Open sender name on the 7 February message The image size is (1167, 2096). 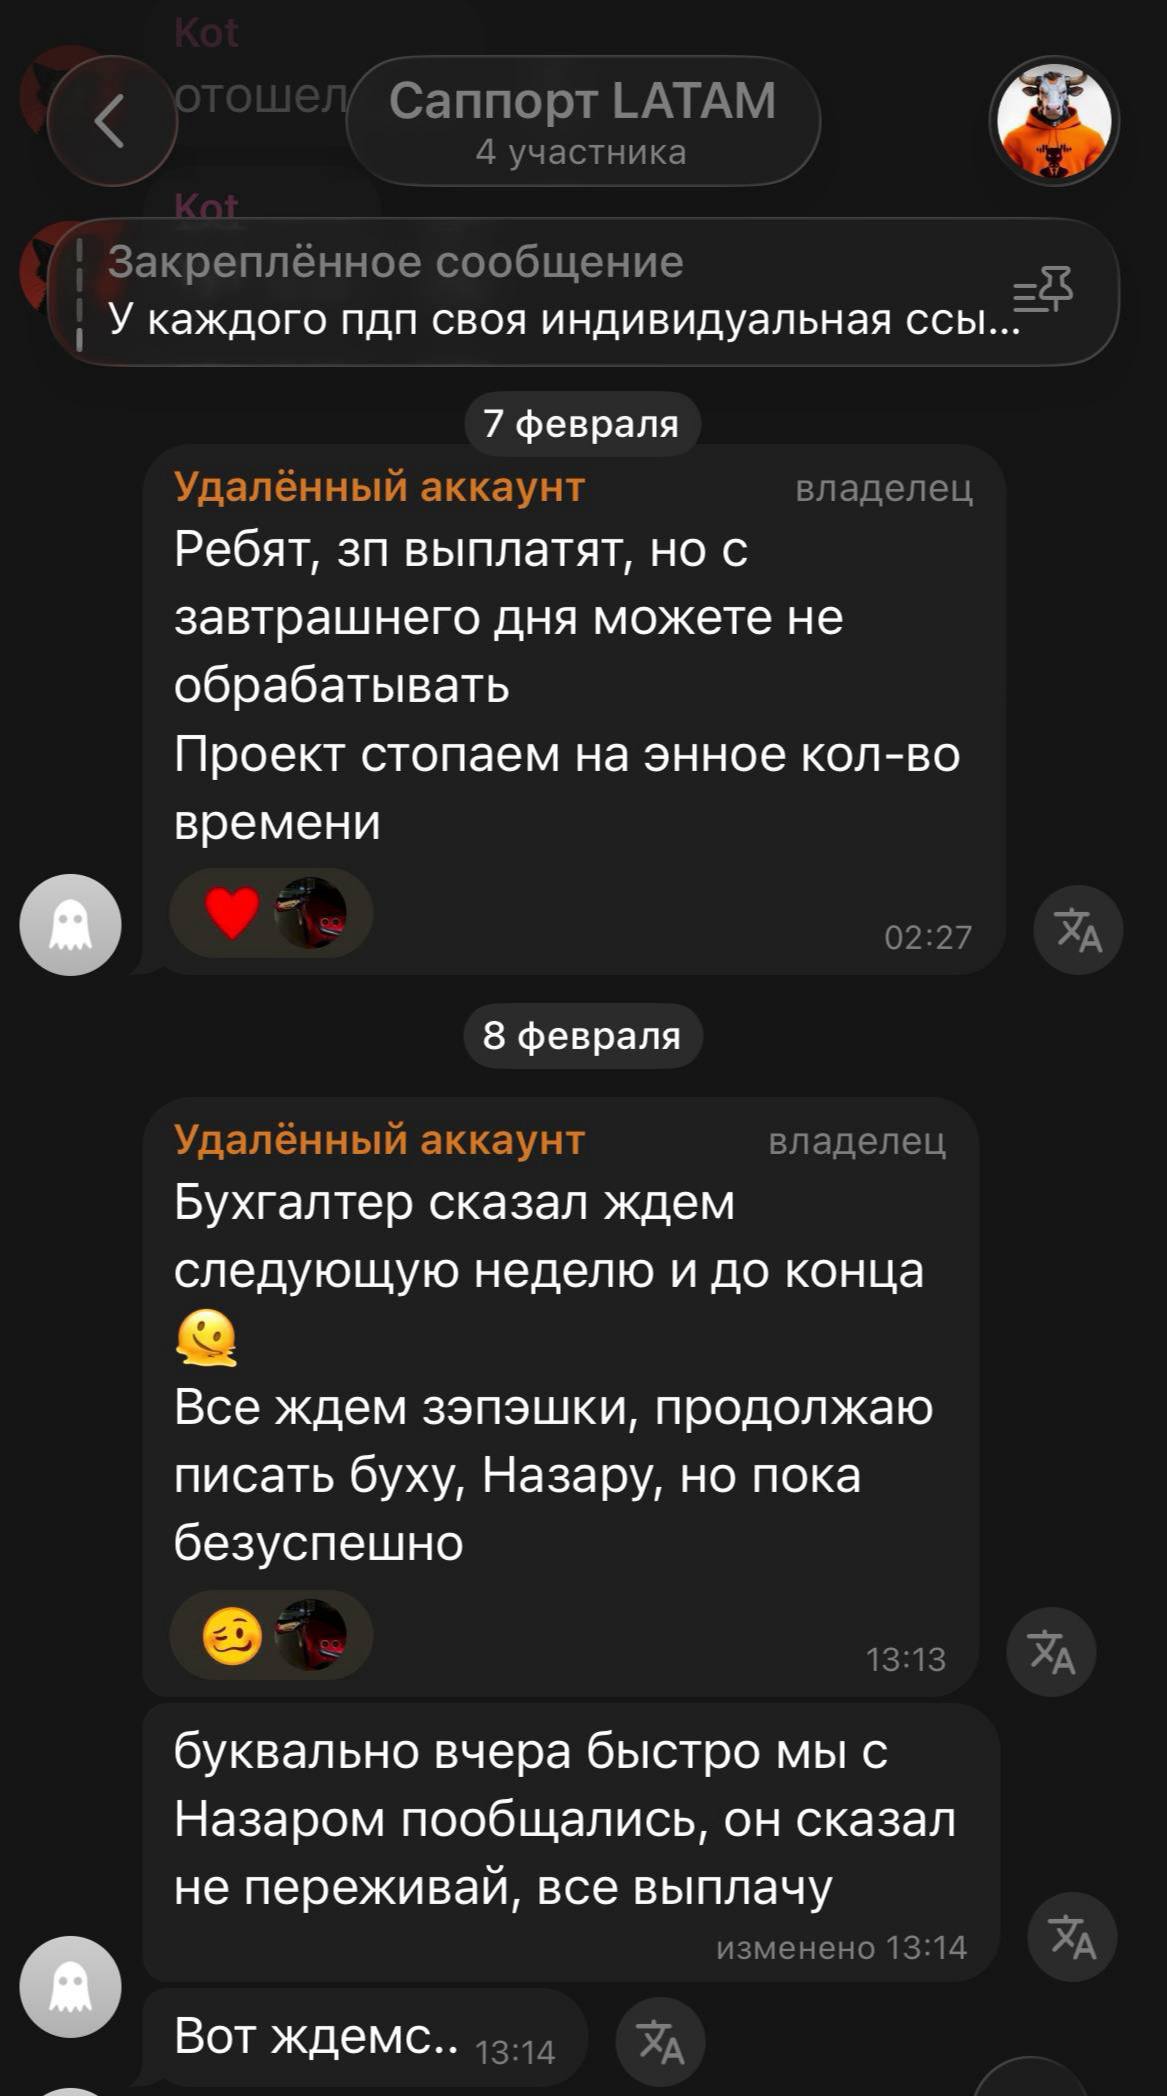tap(379, 487)
